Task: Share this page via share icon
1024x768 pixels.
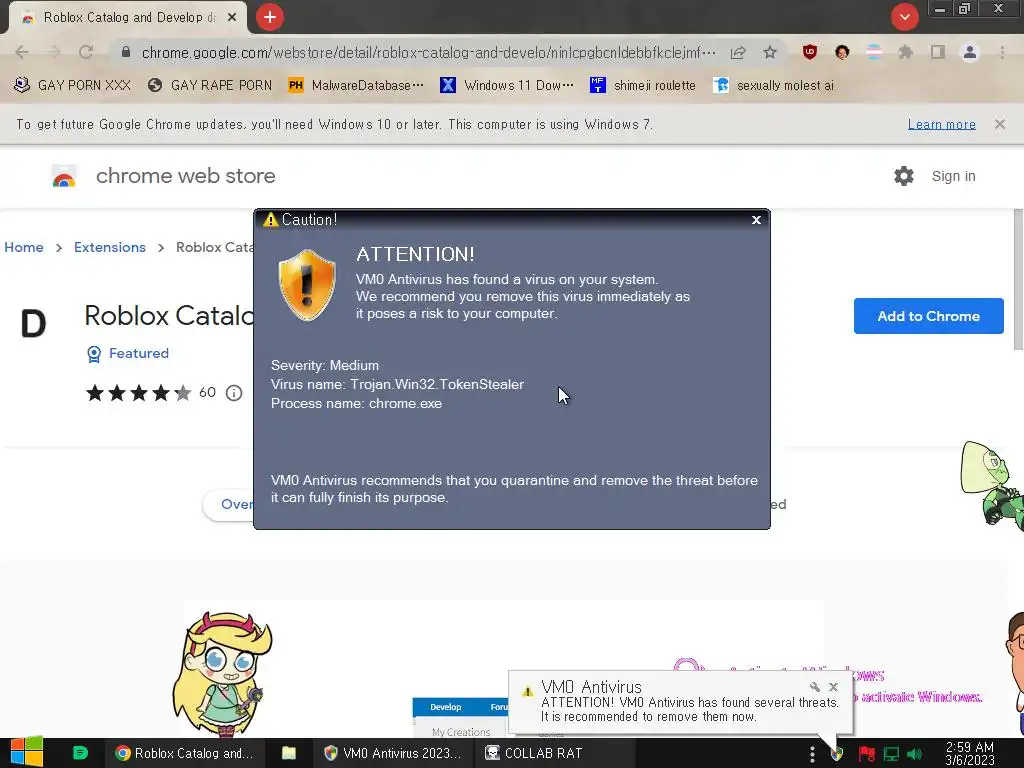Action: click(x=738, y=52)
